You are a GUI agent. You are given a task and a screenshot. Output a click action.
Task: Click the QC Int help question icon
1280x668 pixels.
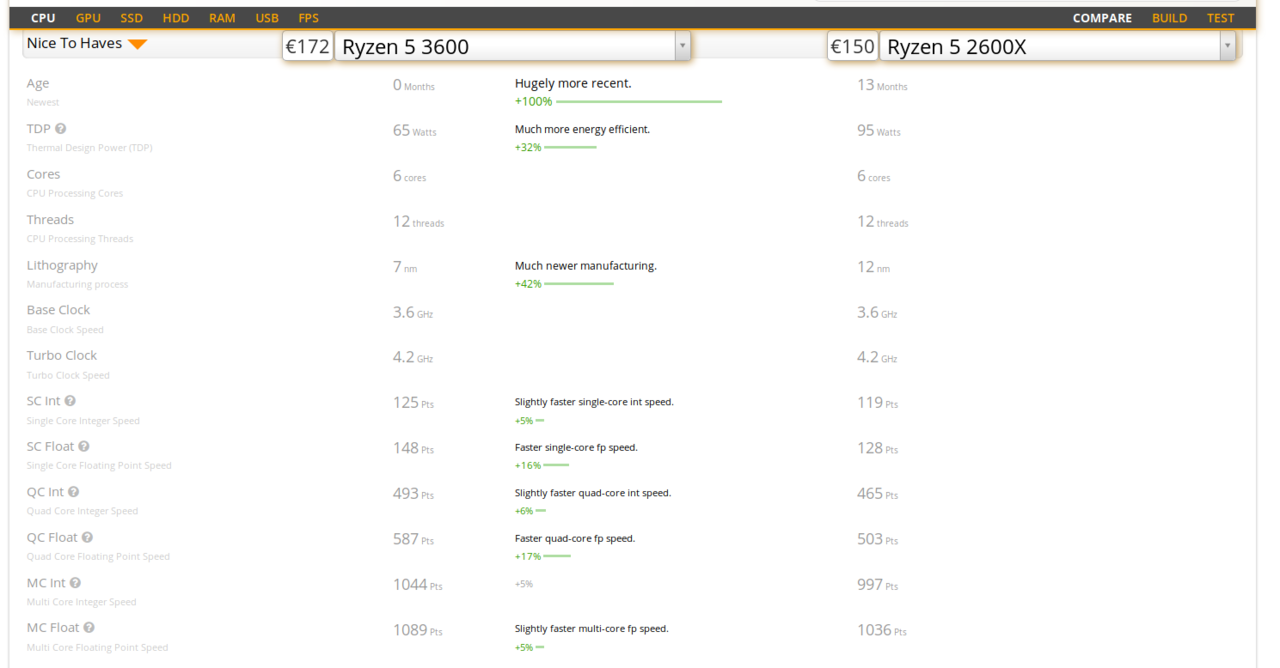pos(74,492)
